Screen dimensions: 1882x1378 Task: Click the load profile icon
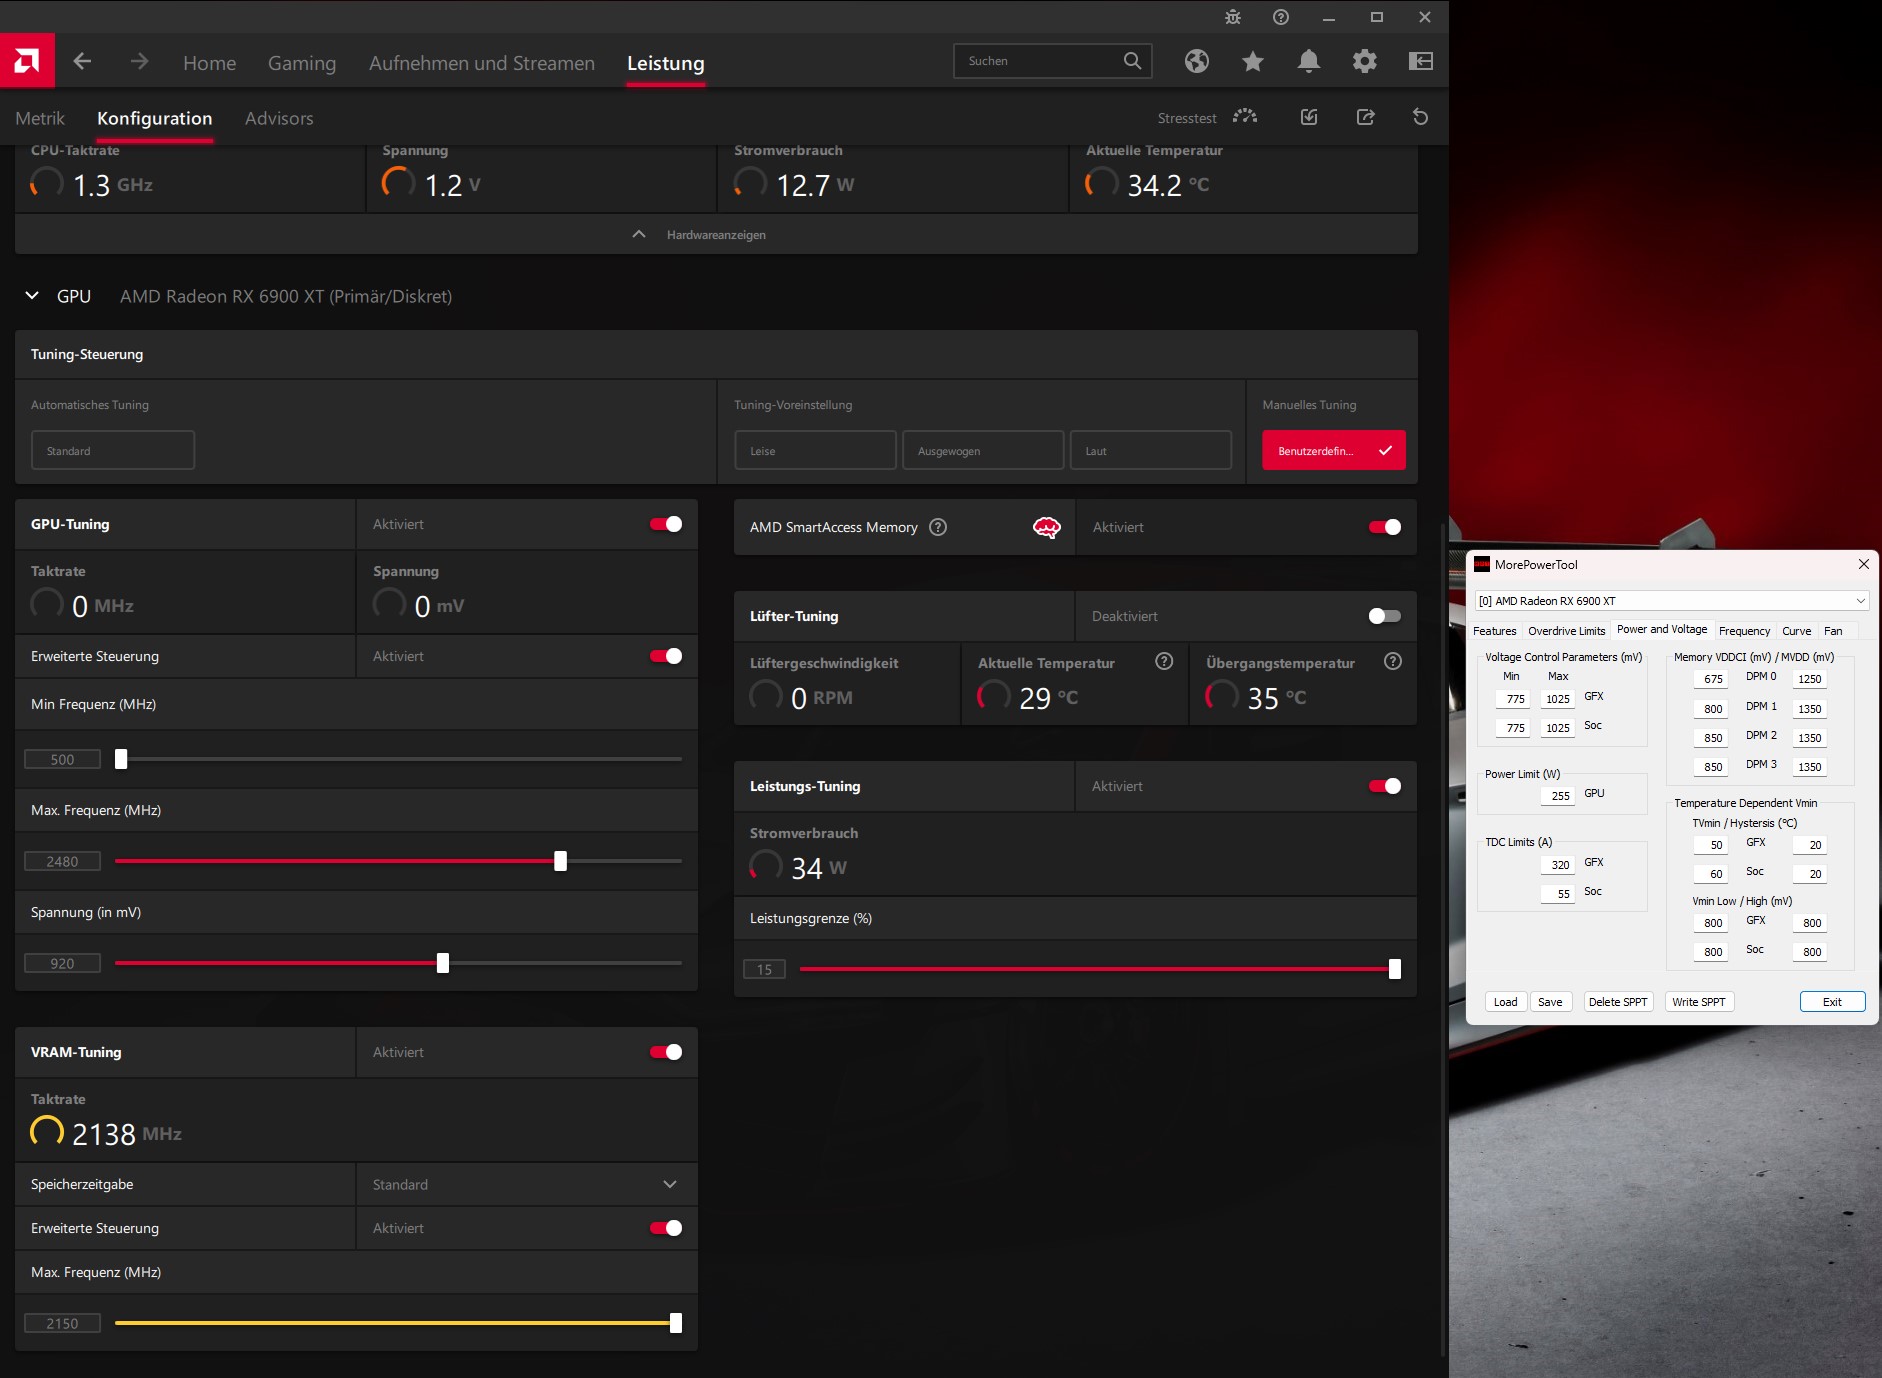pos(1309,117)
